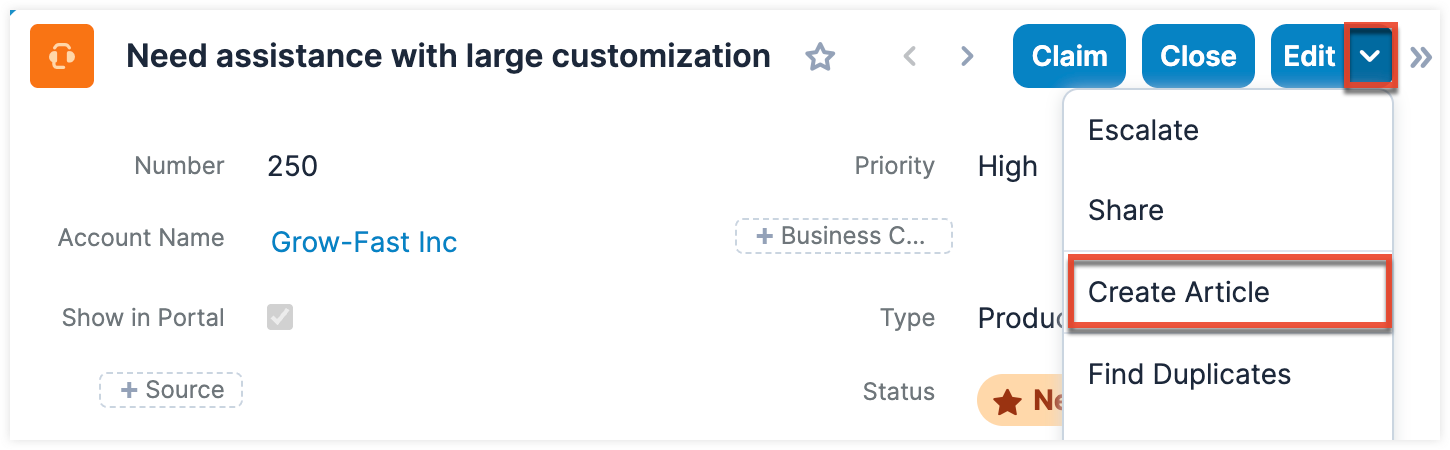
Task: Click the orange Cases module headset icon
Action: click(x=62, y=56)
